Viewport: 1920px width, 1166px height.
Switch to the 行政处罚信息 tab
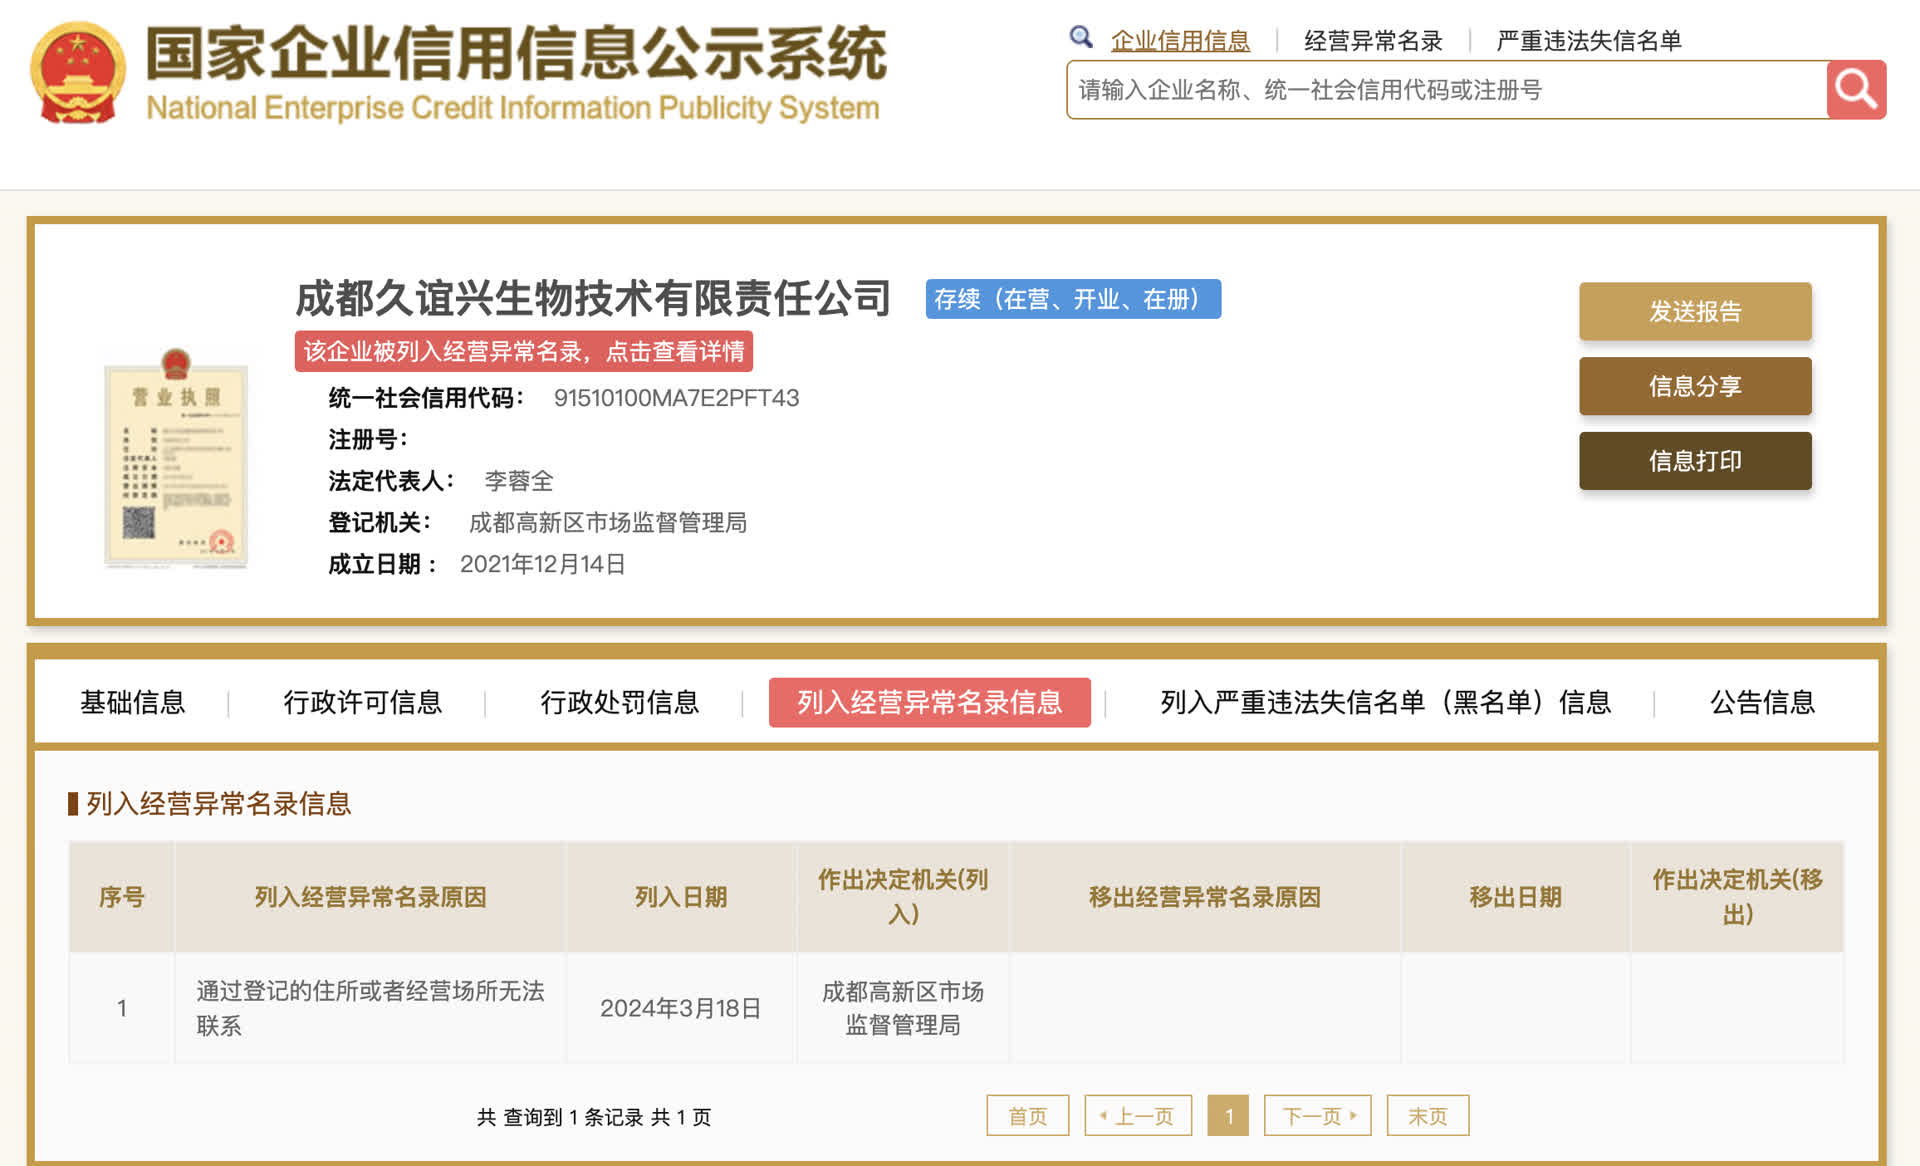coord(619,702)
